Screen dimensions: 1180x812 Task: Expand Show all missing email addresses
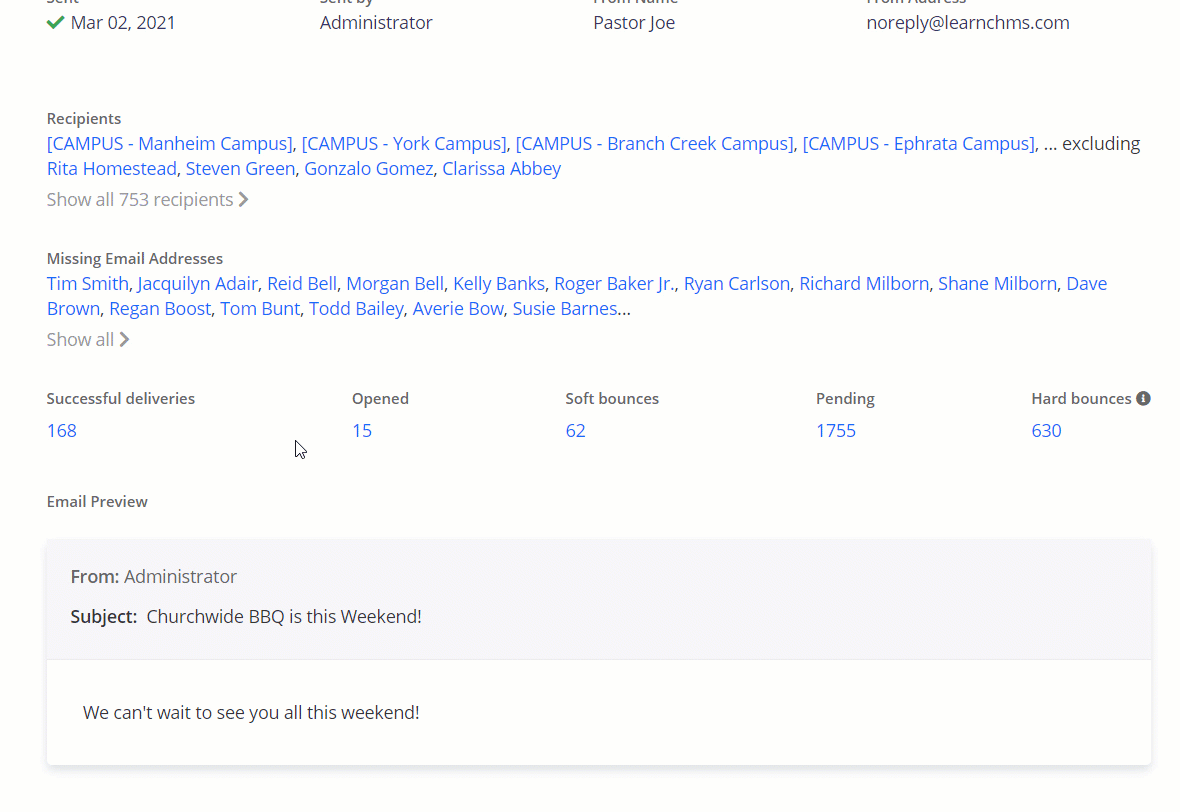coord(88,339)
